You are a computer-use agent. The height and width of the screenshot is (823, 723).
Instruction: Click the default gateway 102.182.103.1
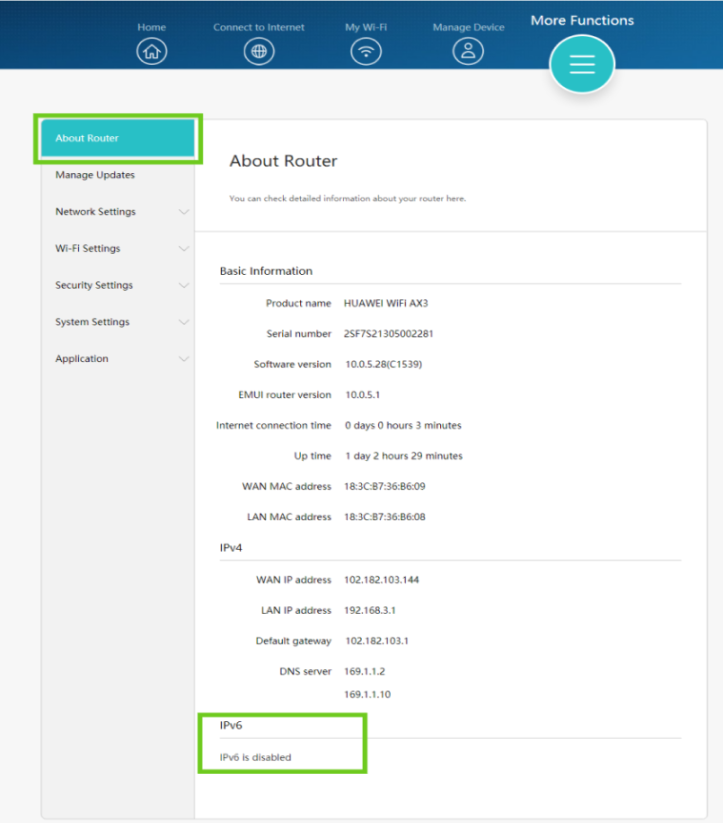click(x=377, y=641)
